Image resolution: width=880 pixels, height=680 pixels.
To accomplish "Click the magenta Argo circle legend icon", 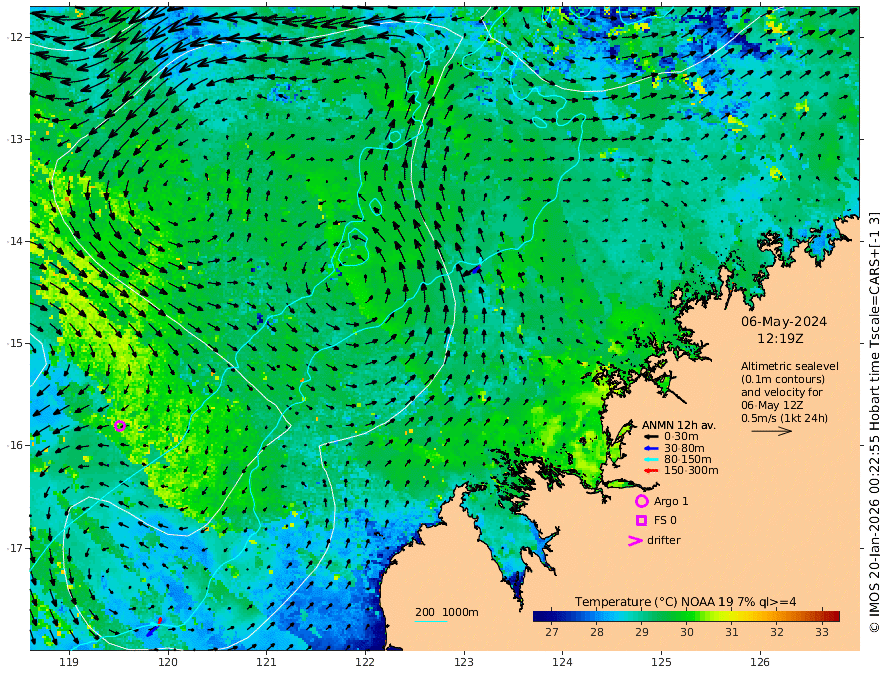I will 641,501.
